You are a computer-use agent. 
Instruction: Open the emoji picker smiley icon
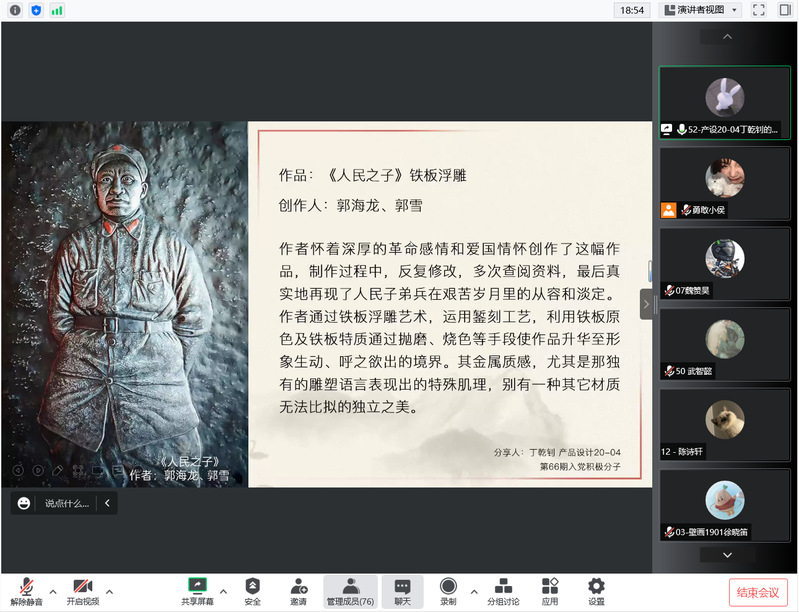(x=24, y=504)
